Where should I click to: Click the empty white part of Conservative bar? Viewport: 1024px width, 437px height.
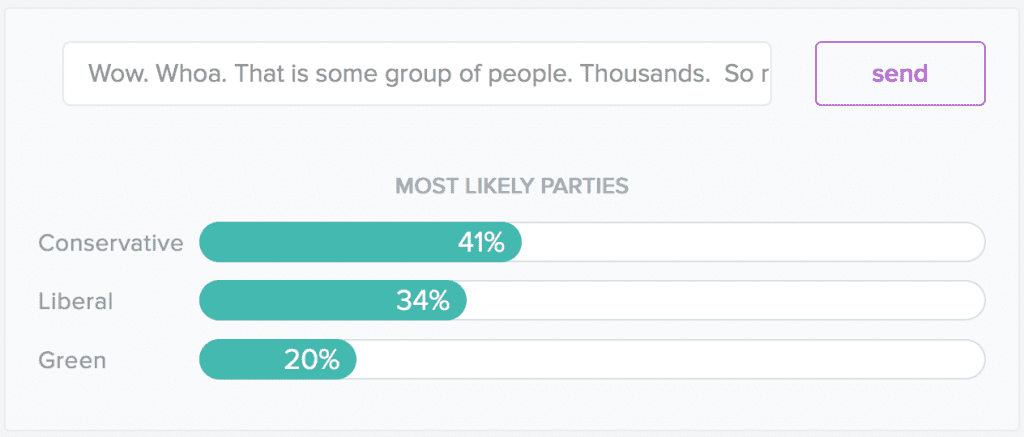pyautogui.click(x=750, y=243)
